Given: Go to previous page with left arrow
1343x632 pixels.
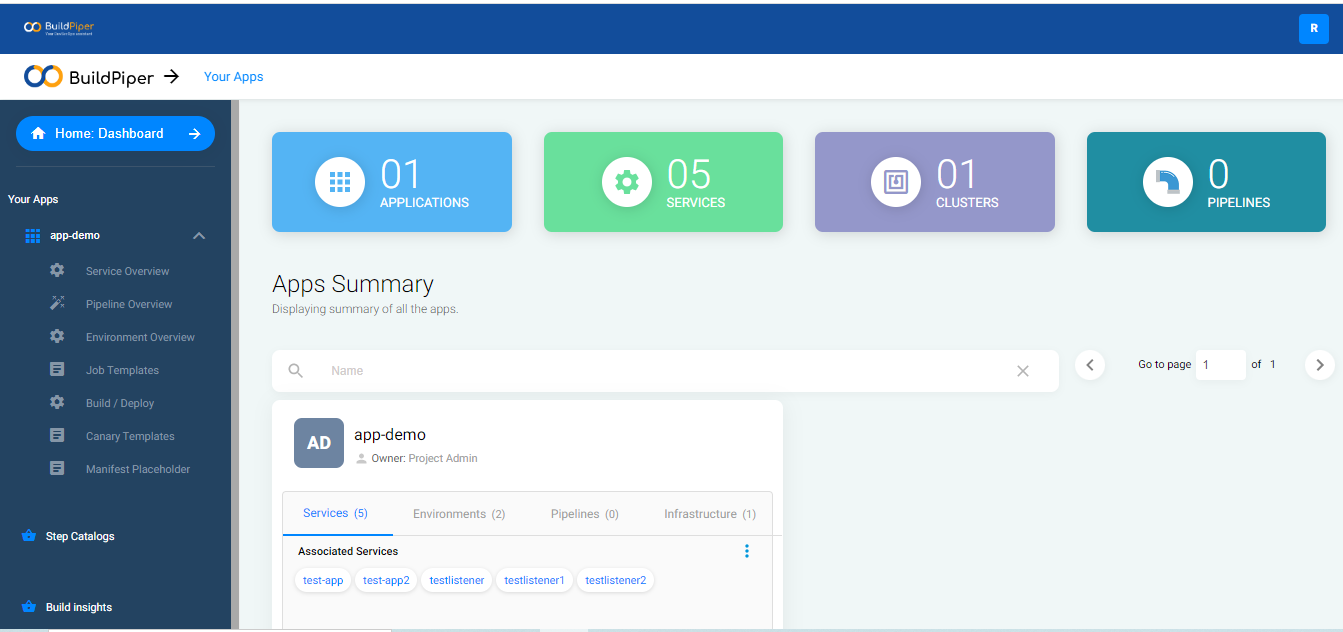Looking at the screenshot, I should click(1090, 365).
